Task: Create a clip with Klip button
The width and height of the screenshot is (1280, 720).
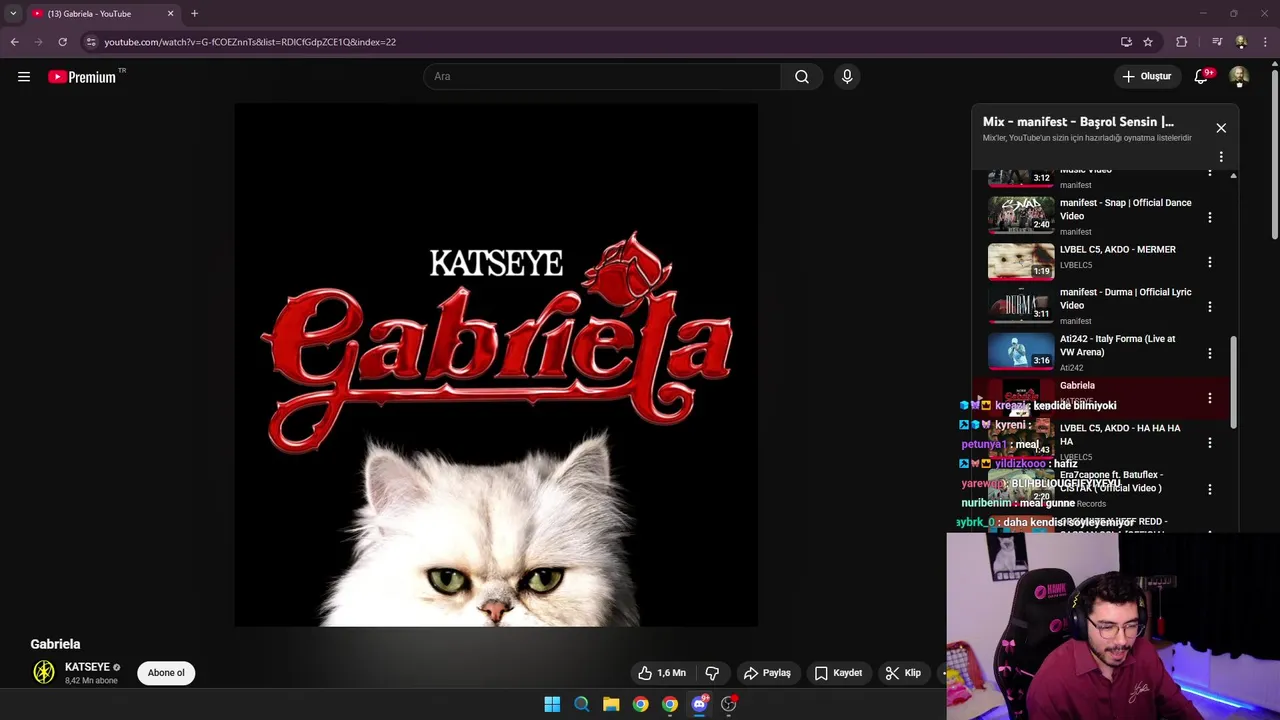Action: tap(903, 673)
